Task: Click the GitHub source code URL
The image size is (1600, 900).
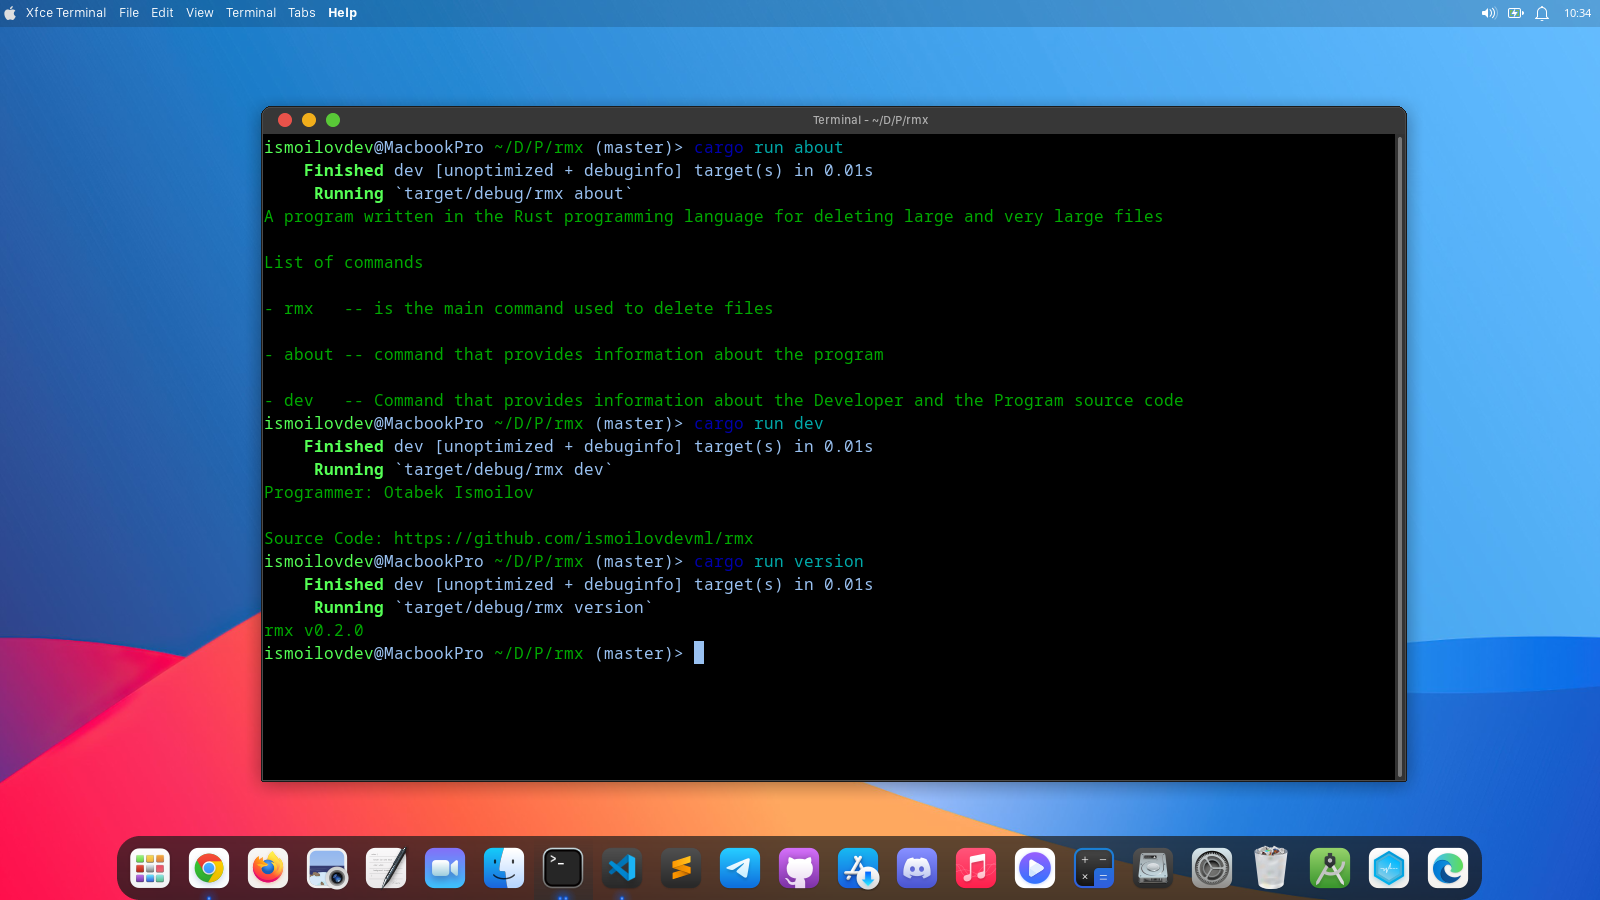Action: (574, 538)
